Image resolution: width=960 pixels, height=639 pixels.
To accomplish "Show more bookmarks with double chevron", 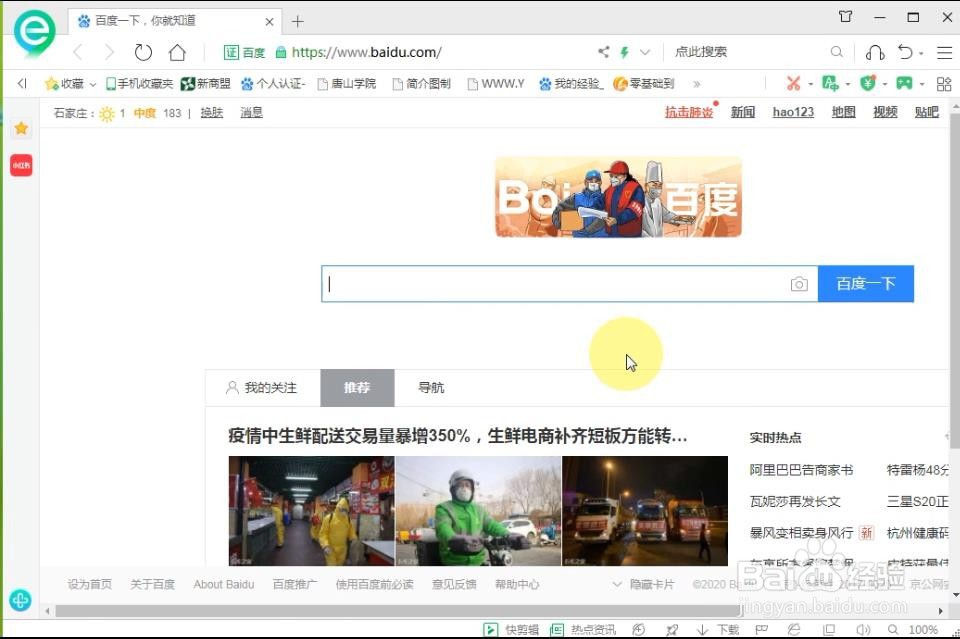I will pyautogui.click(x=696, y=84).
